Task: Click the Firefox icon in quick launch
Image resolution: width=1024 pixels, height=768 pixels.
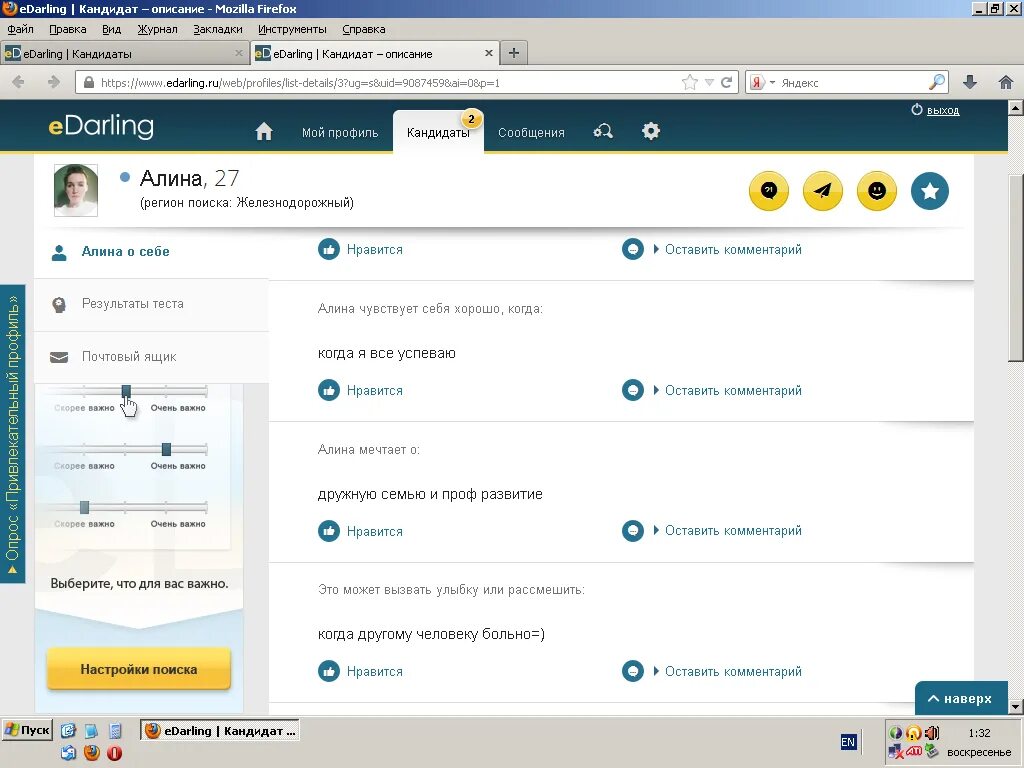Action: point(91,753)
